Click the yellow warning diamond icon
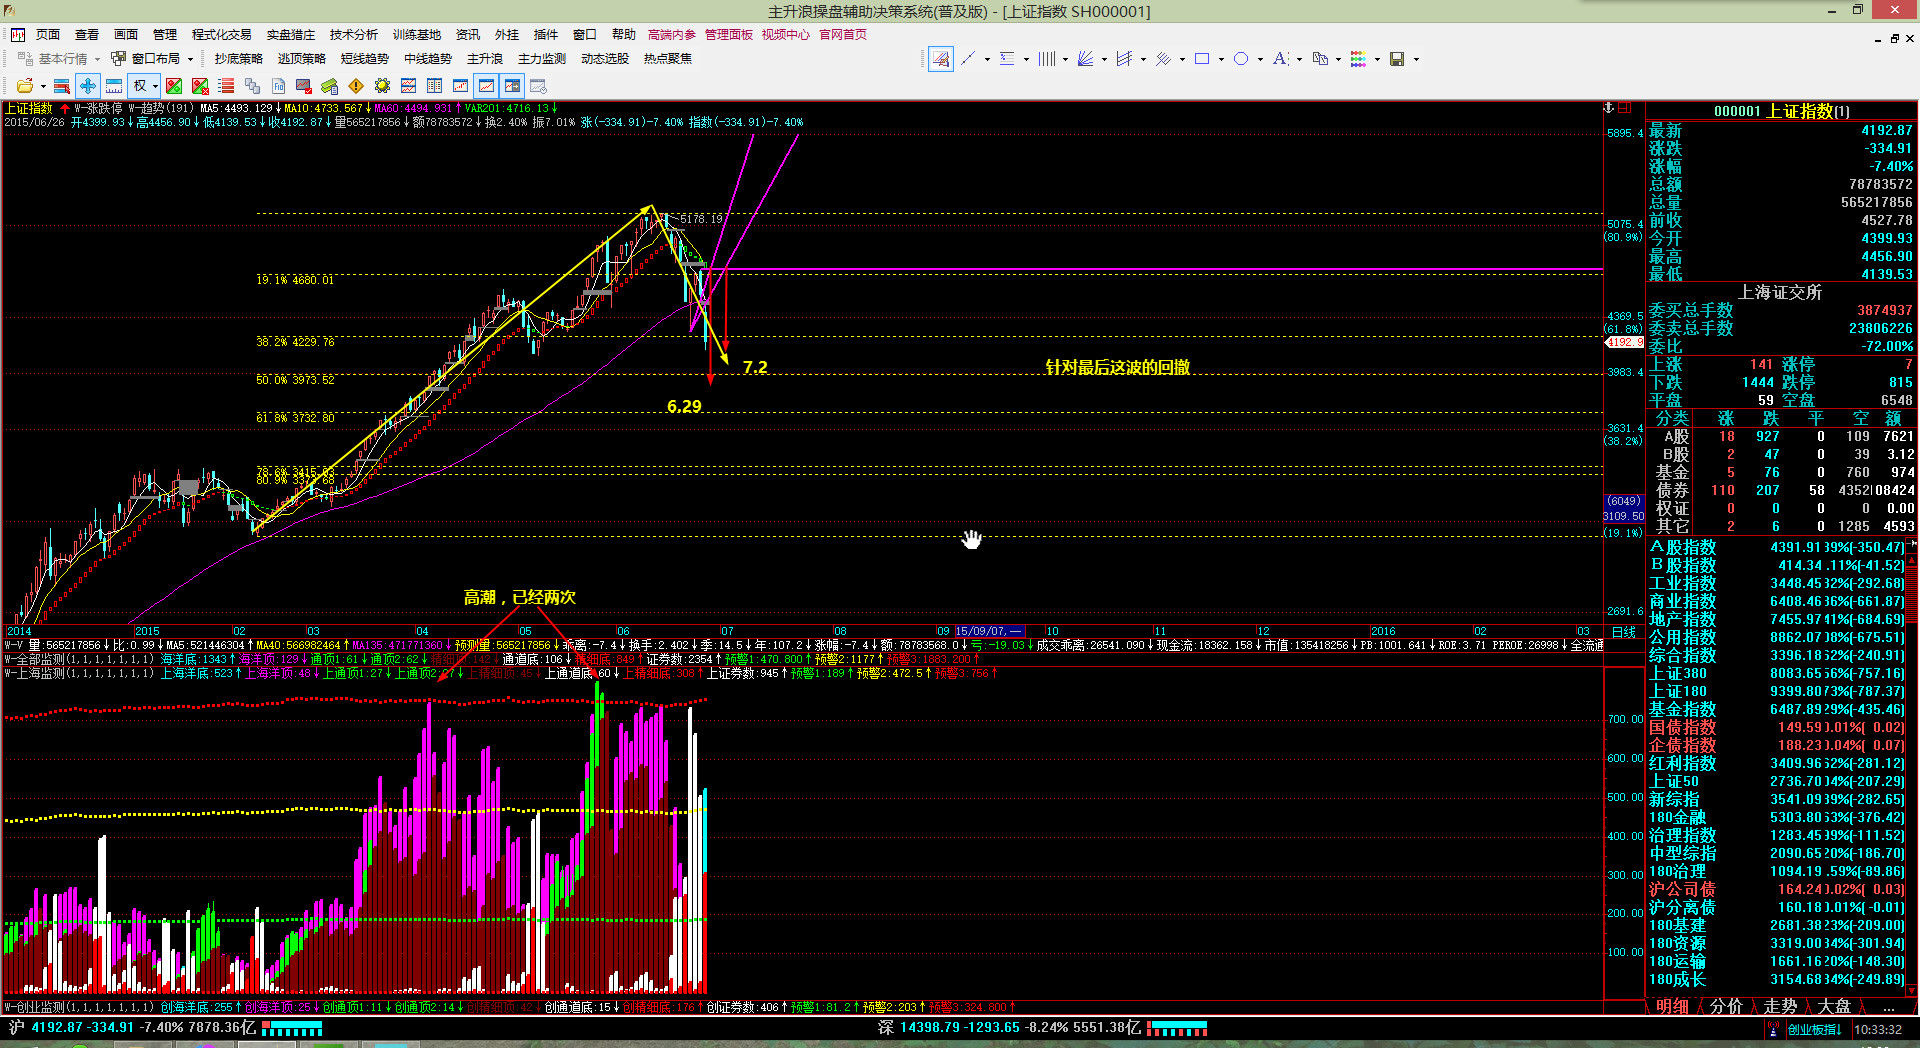 pyautogui.click(x=356, y=86)
